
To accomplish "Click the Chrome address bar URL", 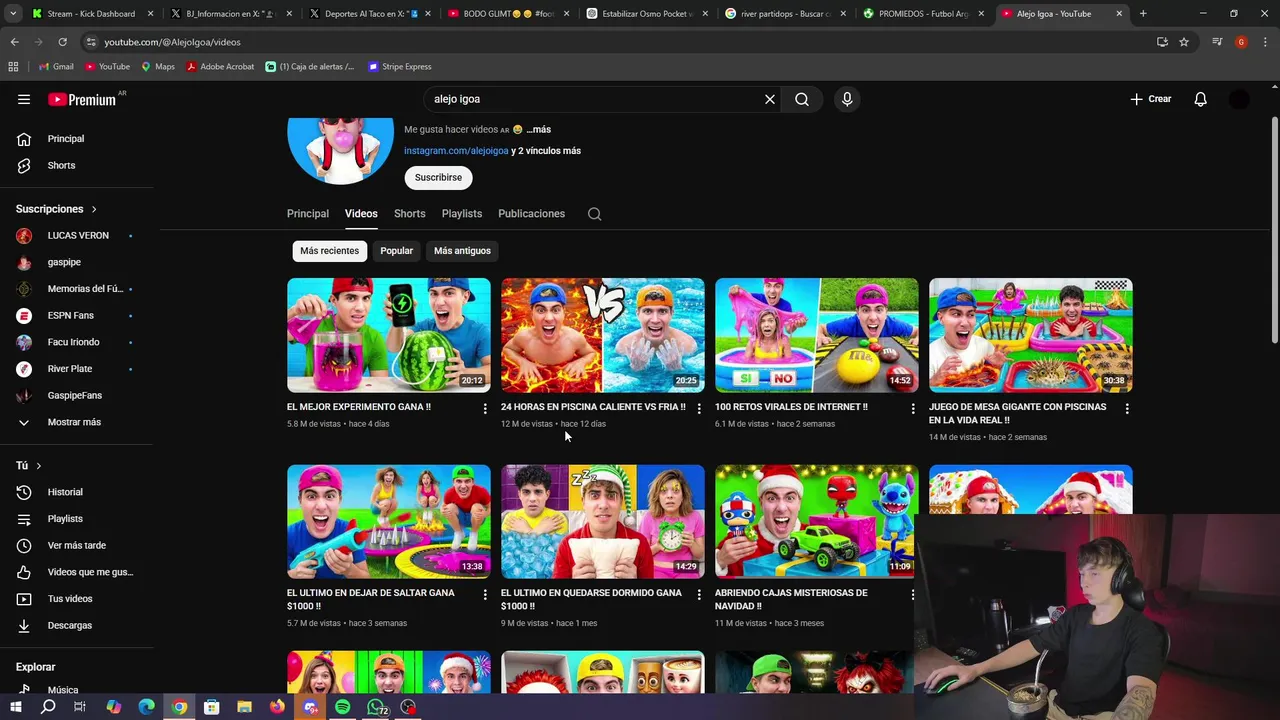I will click(172, 42).
